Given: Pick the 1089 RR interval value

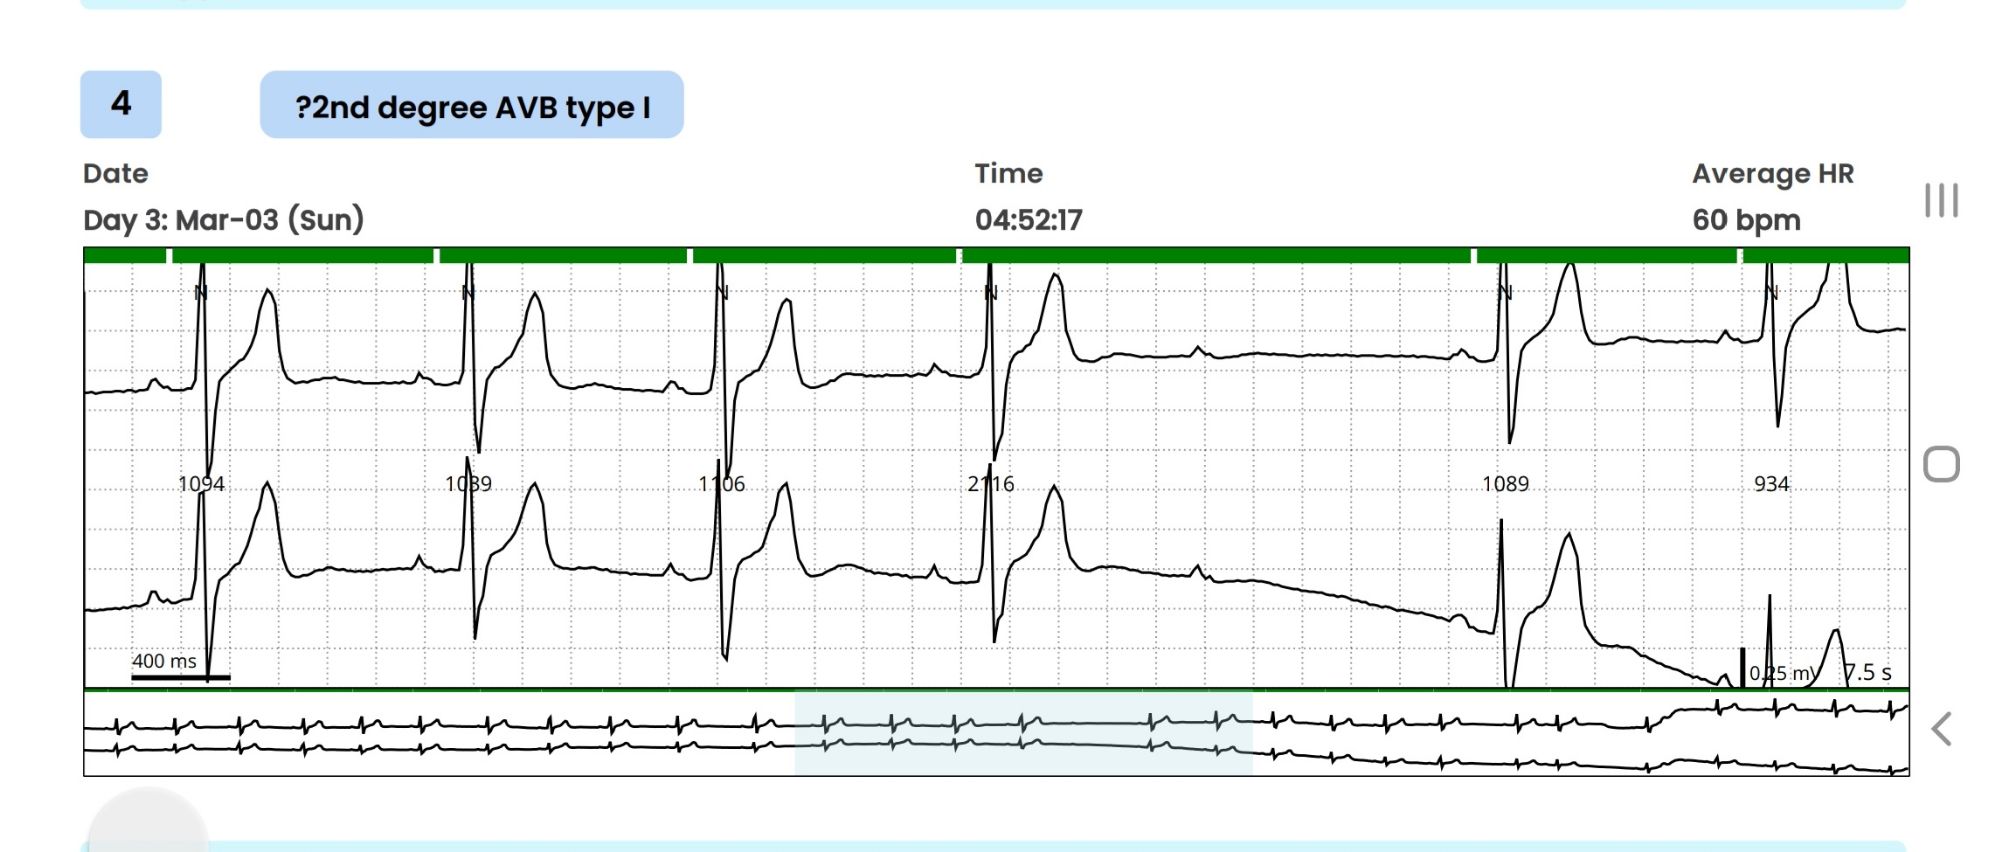Looking at the screenshot, I should [x=1505, y=484].
